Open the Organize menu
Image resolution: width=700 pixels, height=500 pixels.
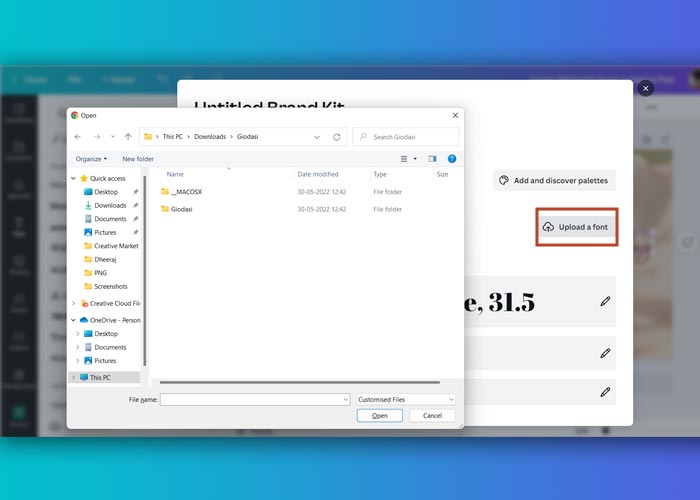(x=91, y=159)
